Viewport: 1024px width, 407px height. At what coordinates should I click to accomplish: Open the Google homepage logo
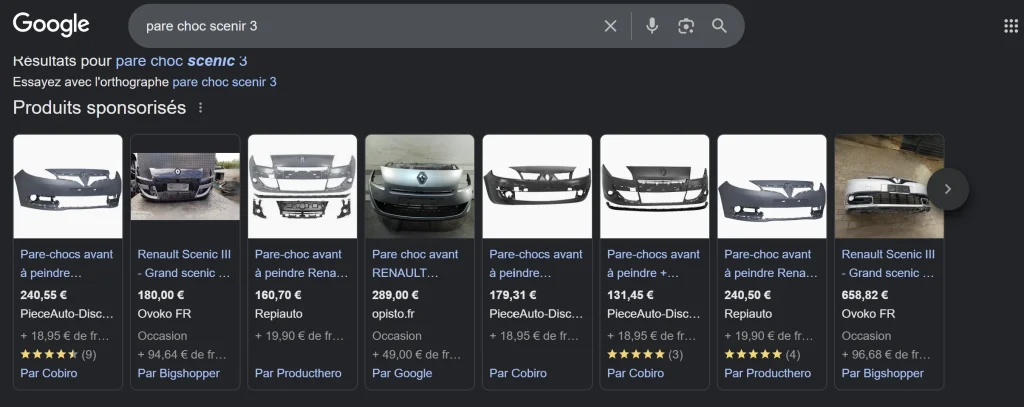[x=51, y=25]
